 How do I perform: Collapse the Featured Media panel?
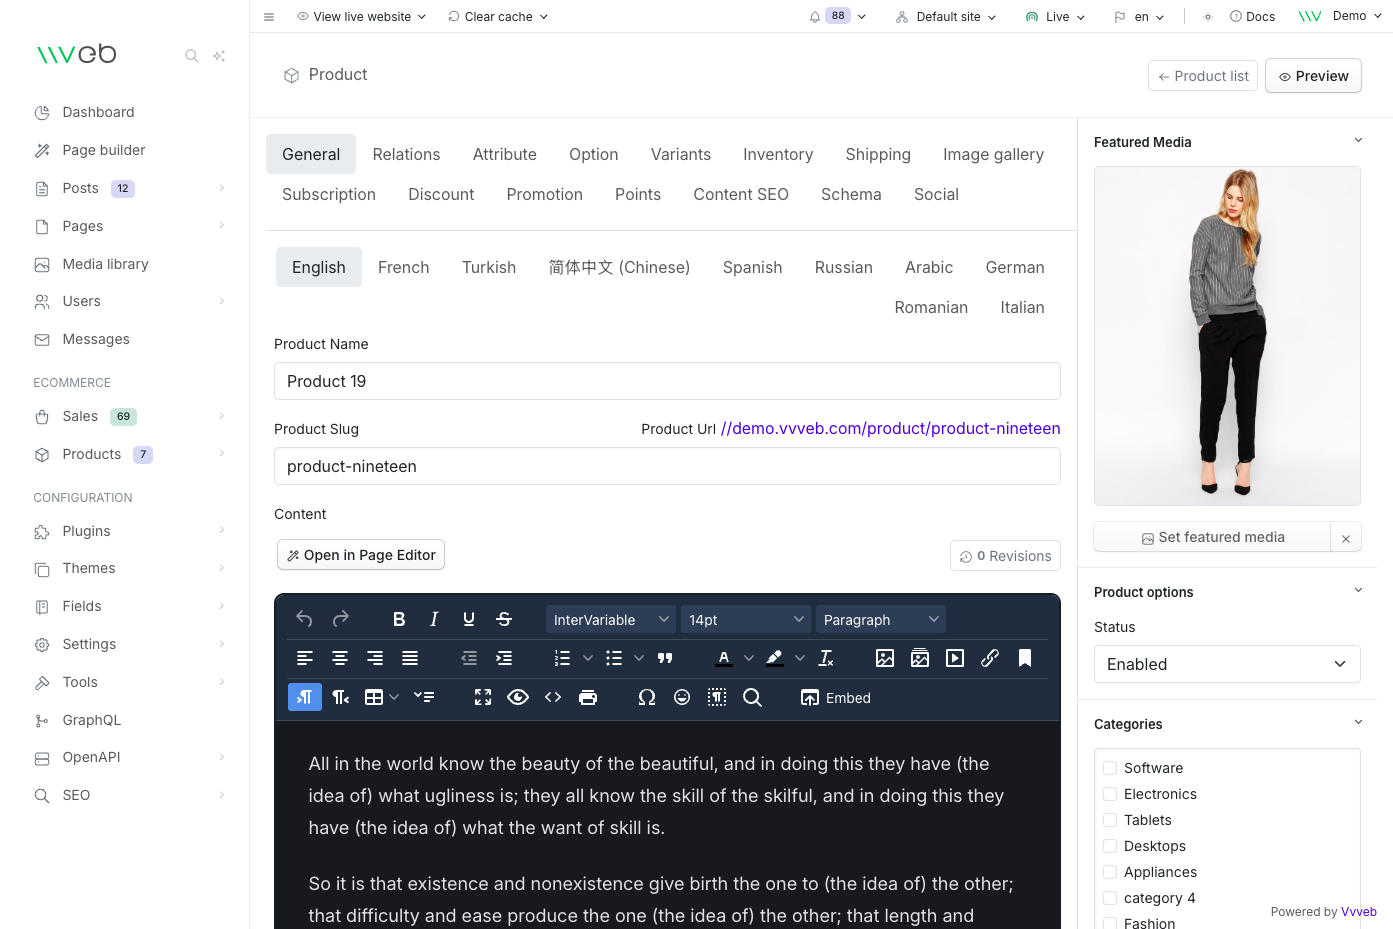click(1358, 141)
